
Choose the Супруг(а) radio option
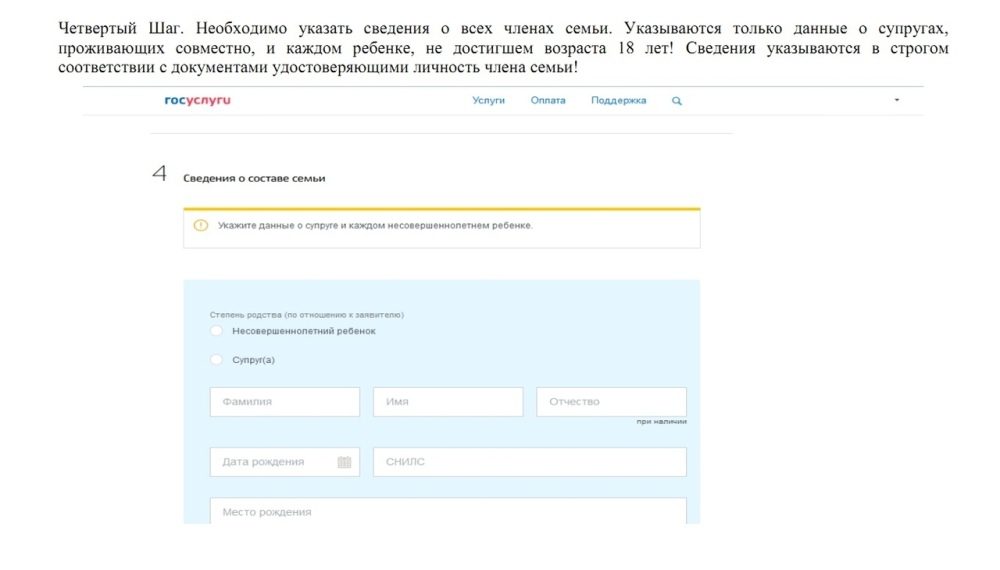pos(217,360)
